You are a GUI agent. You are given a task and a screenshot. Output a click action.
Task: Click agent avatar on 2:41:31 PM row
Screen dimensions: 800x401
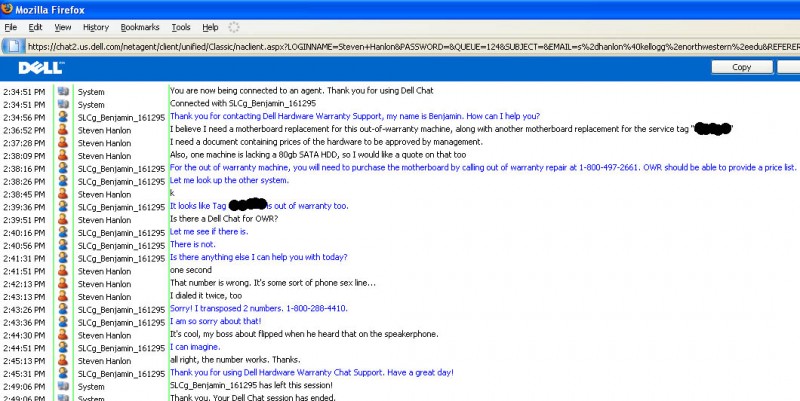coord(63,258)
